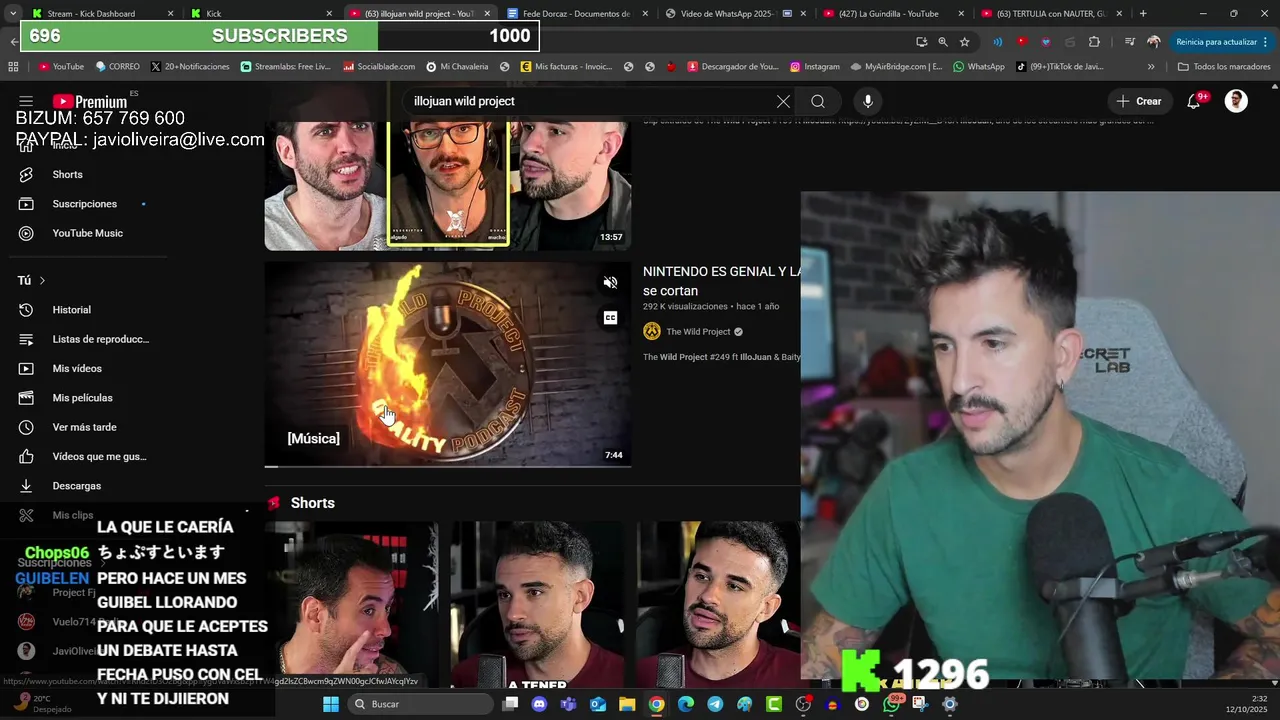This screenshot has width=1280, height=720.
Task: Open the browser zoom magnifier icon
Action: point(943,42)
